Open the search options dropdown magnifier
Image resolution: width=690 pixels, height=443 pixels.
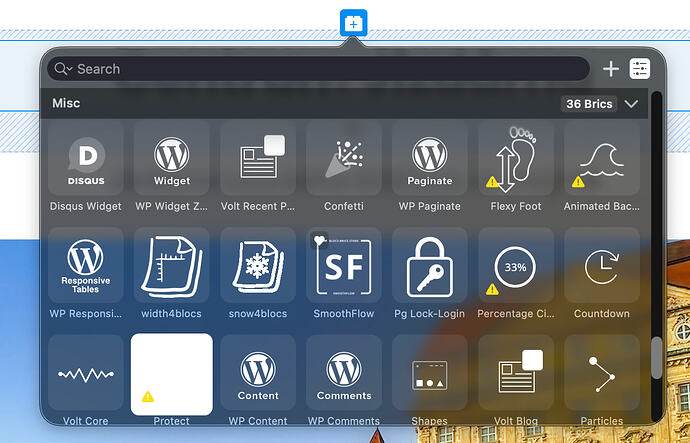(63, 69)
